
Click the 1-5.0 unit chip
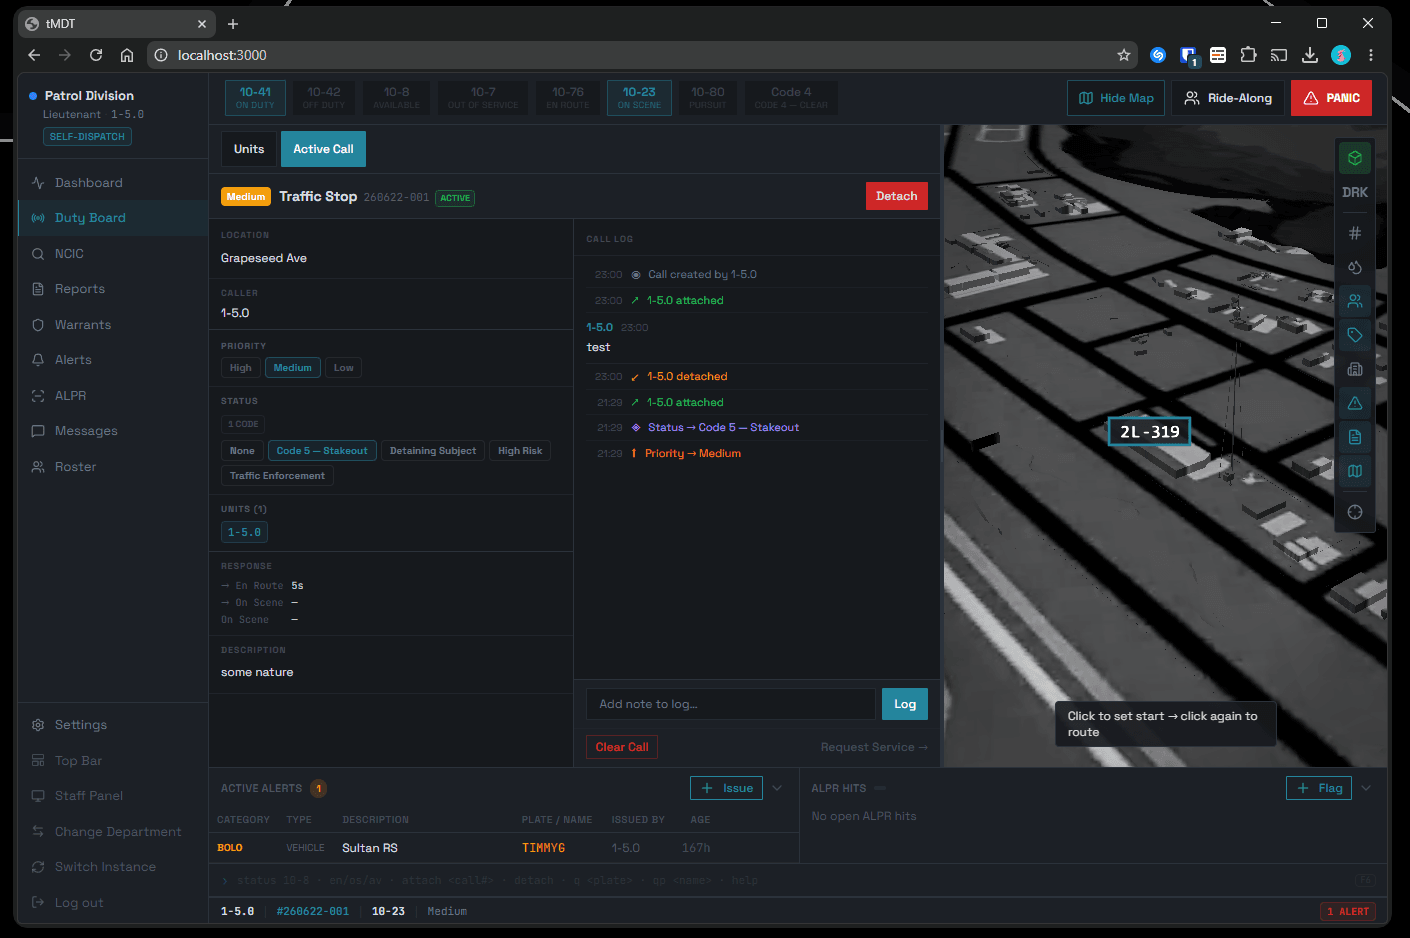pos(244,533)
